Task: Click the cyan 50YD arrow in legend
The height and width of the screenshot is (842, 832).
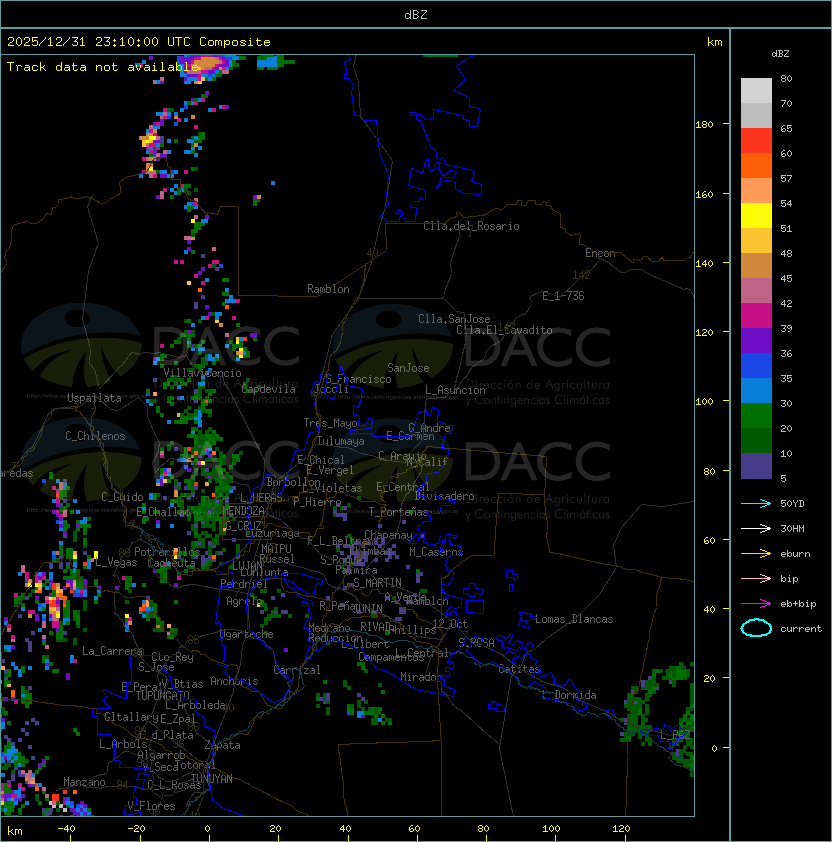Action: (x=756, y=503)
